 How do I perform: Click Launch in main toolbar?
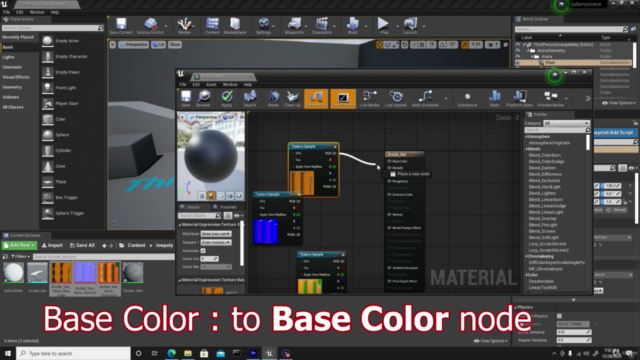(410, 26)
